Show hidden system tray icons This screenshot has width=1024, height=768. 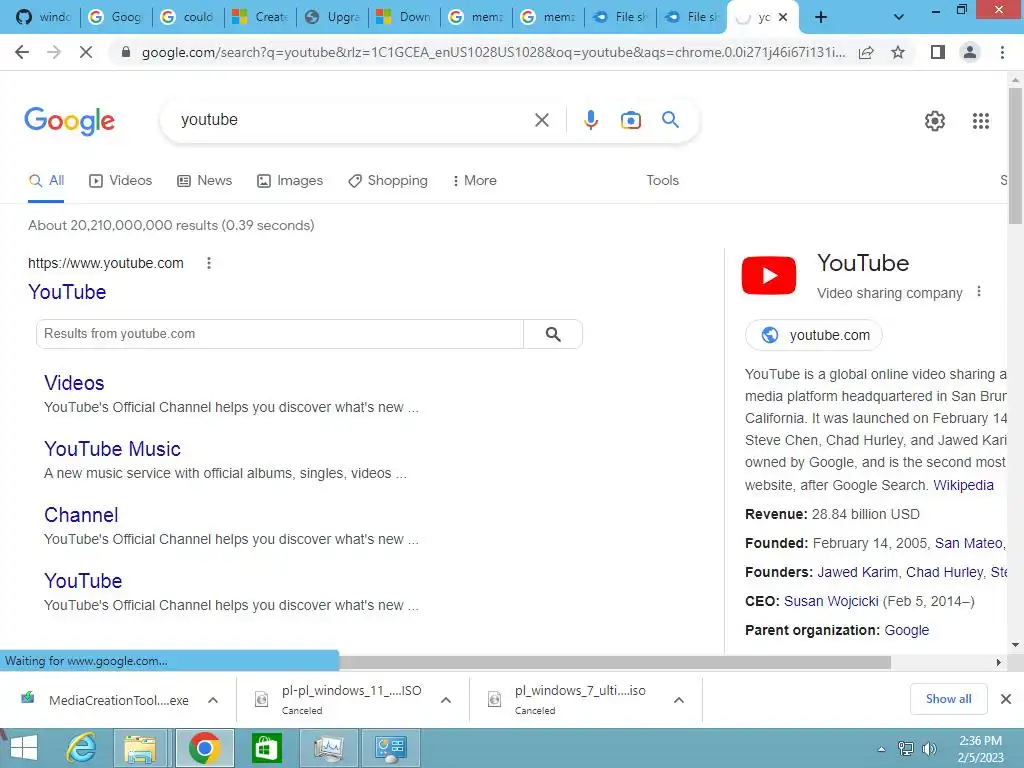point(881,749)
